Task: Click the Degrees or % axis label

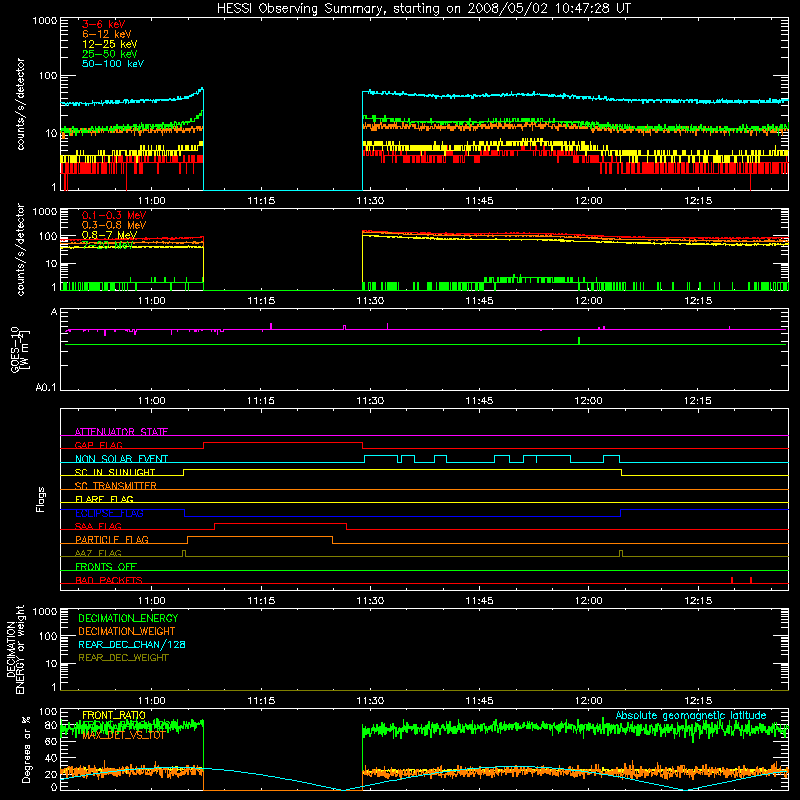Action: click(x=26, y=749)
